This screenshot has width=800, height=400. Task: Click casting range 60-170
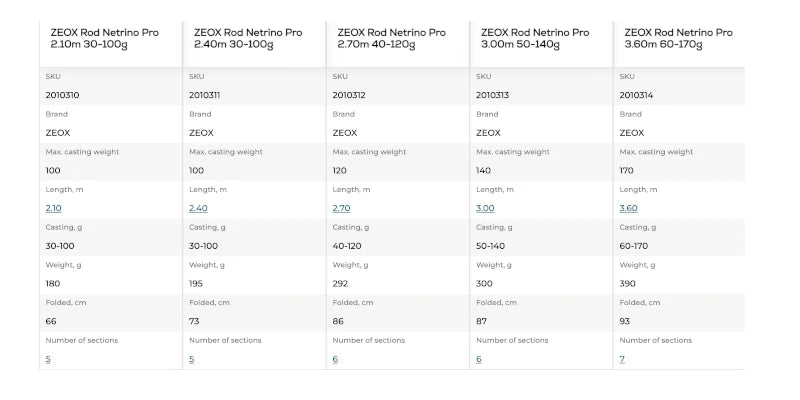click(634, 246)
